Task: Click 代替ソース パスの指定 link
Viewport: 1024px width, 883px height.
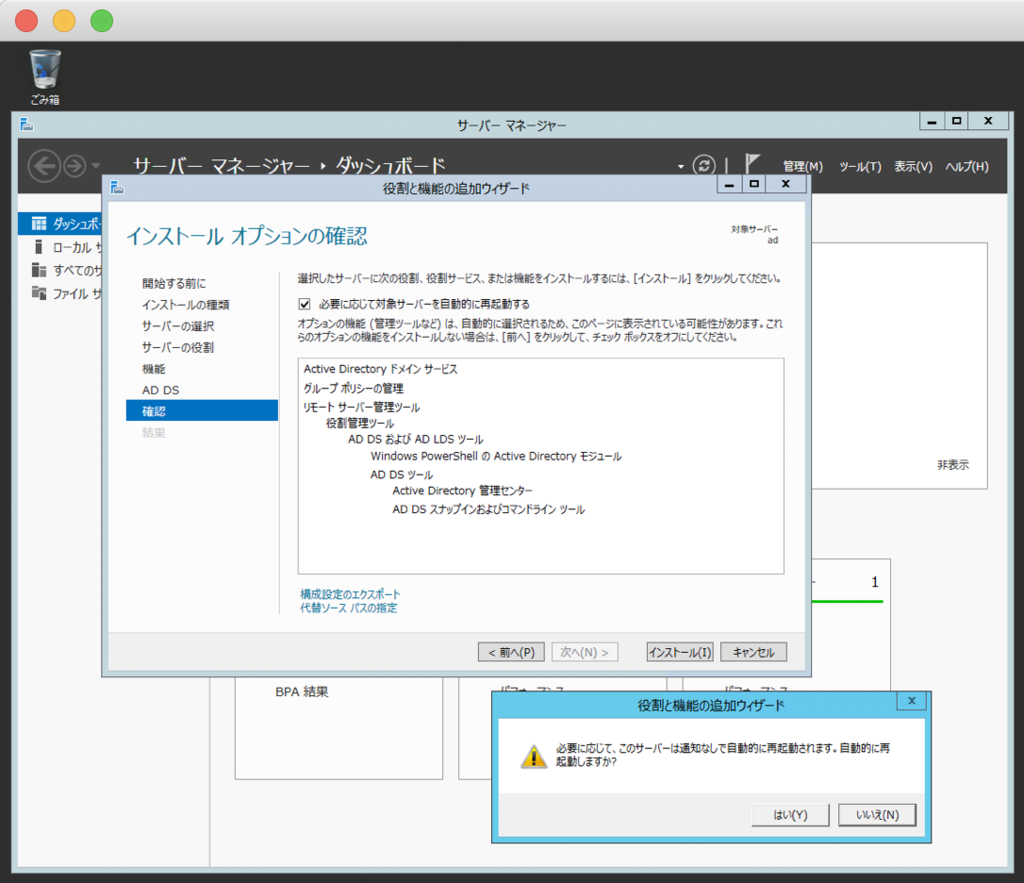Action: click(348, 608)
